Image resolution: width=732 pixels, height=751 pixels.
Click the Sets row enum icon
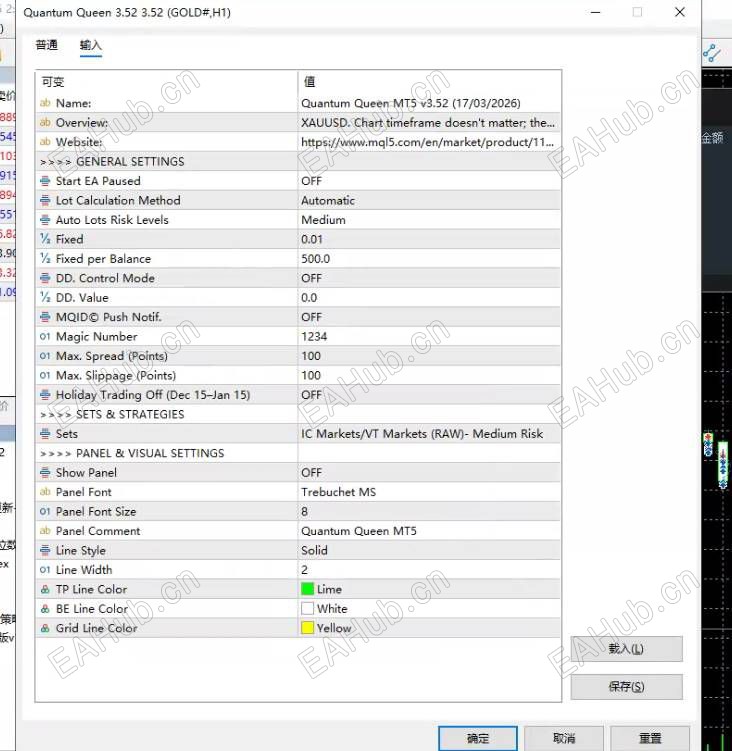(45, 433)
